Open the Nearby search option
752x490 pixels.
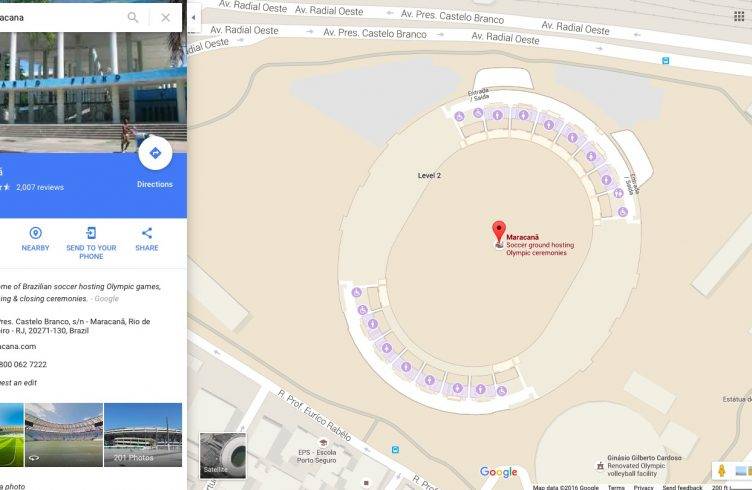tap(35, 239)
